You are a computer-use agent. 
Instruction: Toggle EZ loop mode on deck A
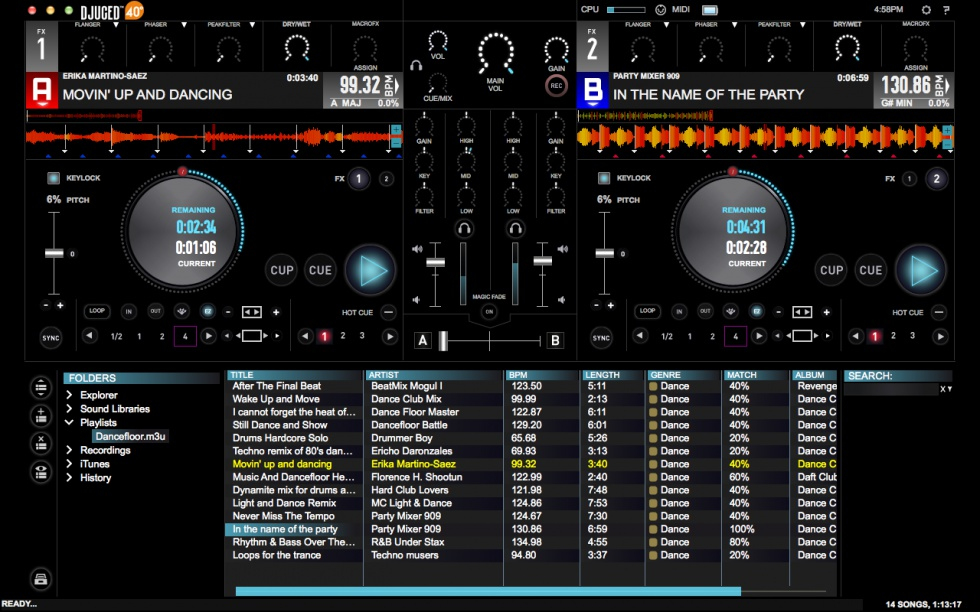click(208, 311)
